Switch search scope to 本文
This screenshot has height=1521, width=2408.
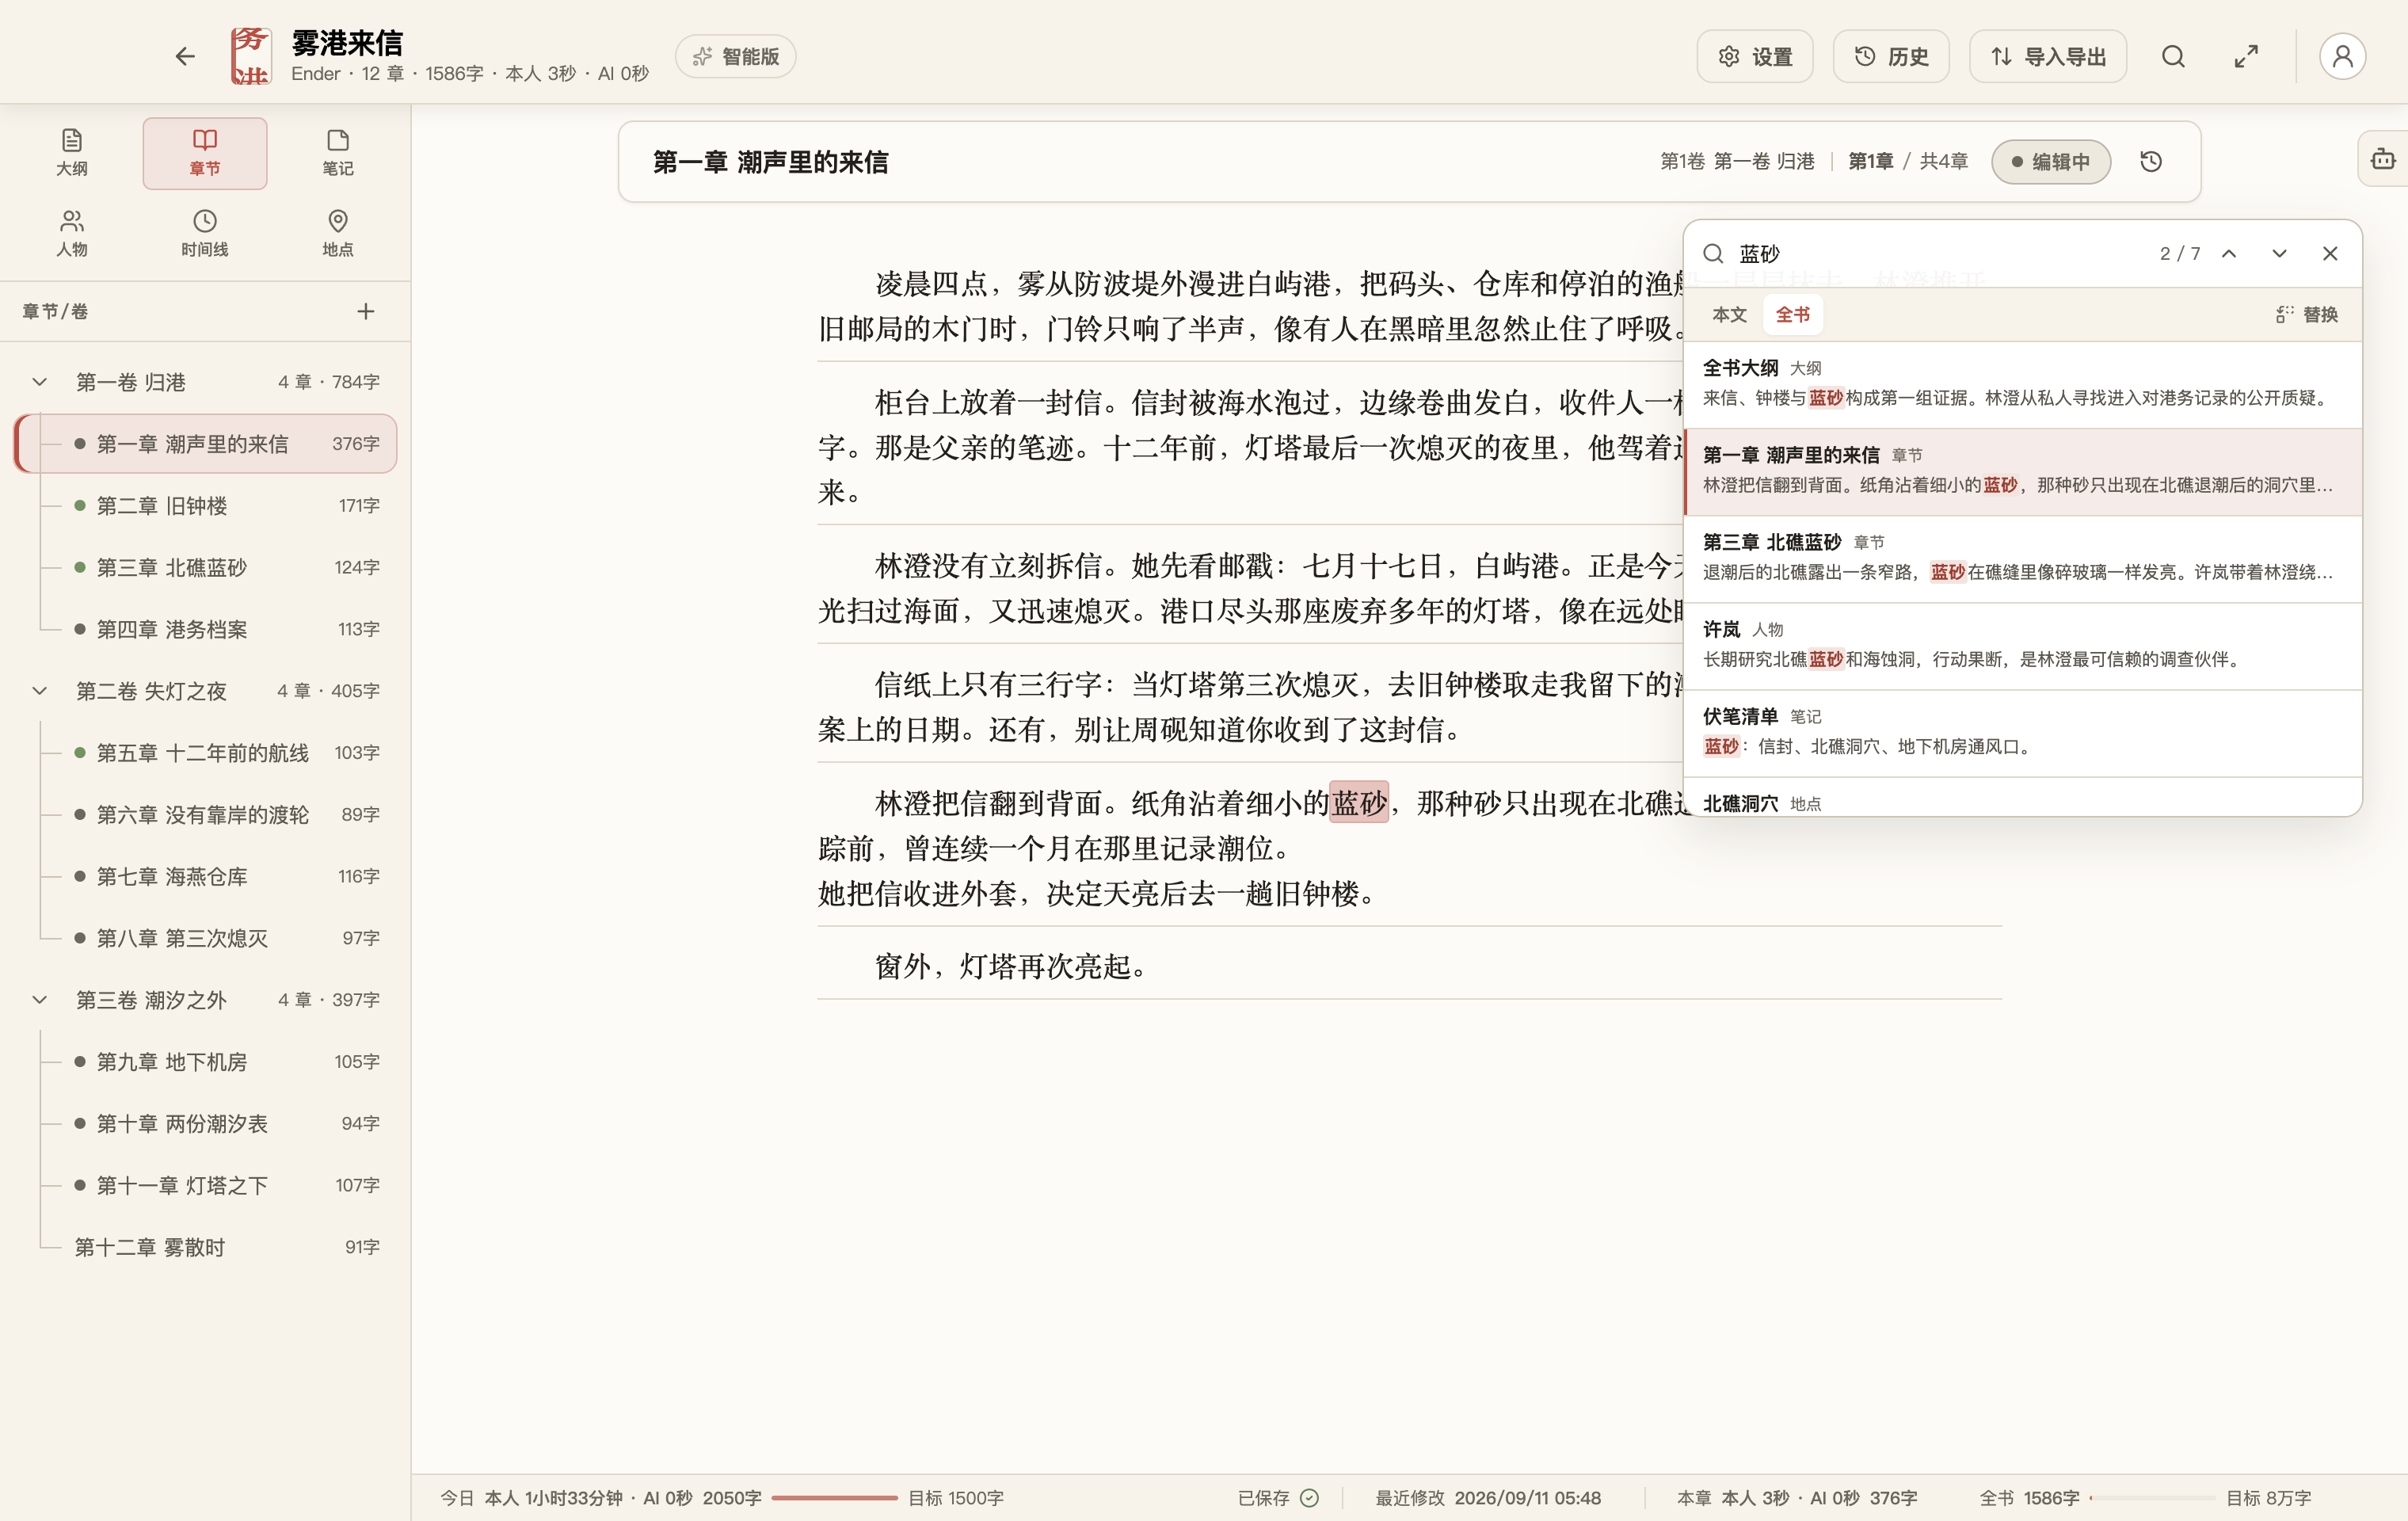(x=1729, y=314)
